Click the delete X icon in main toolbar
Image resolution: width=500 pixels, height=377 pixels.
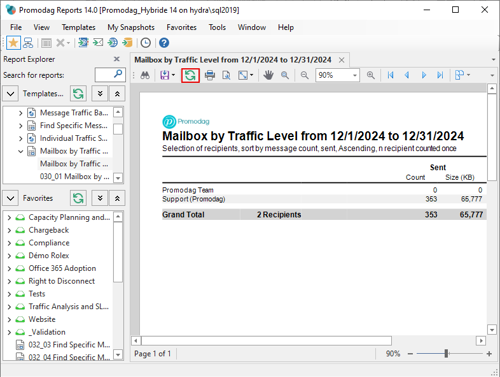(x=60, y=43)
